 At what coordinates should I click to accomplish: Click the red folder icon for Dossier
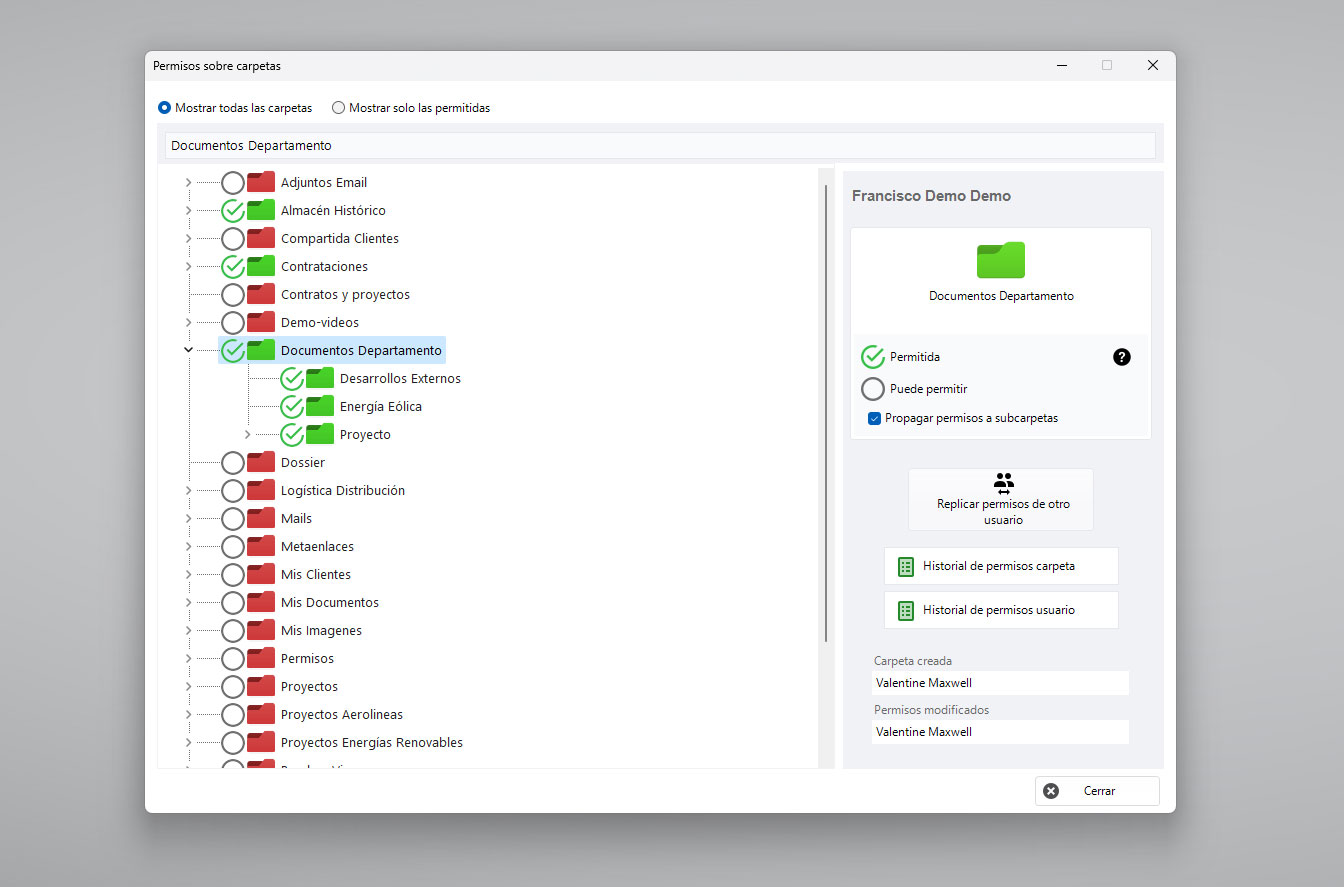[261, 462]
